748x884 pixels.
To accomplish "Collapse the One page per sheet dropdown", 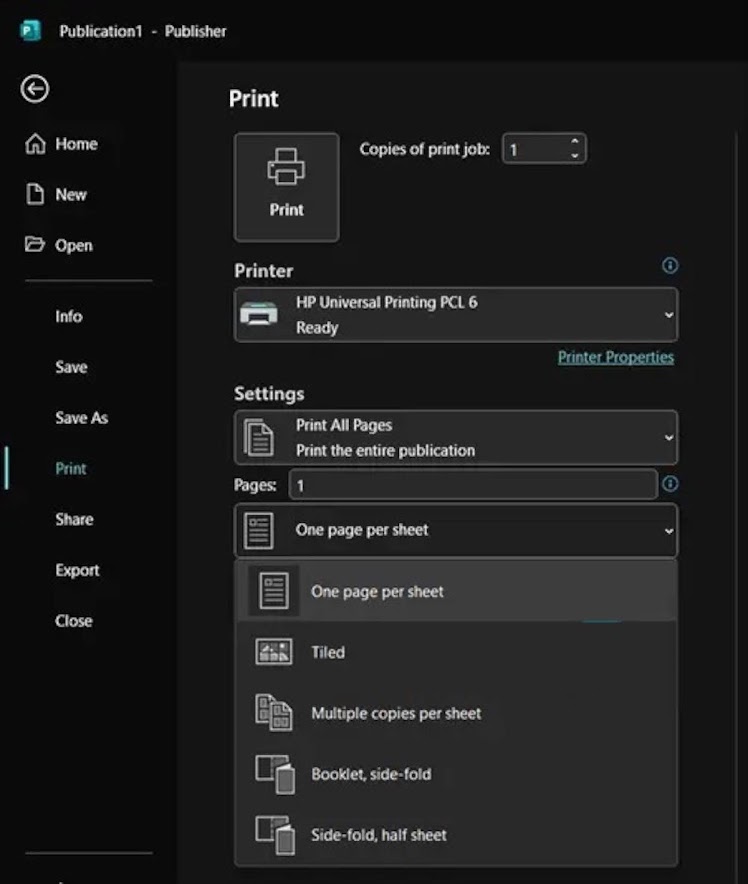I will tap(456, 530).
